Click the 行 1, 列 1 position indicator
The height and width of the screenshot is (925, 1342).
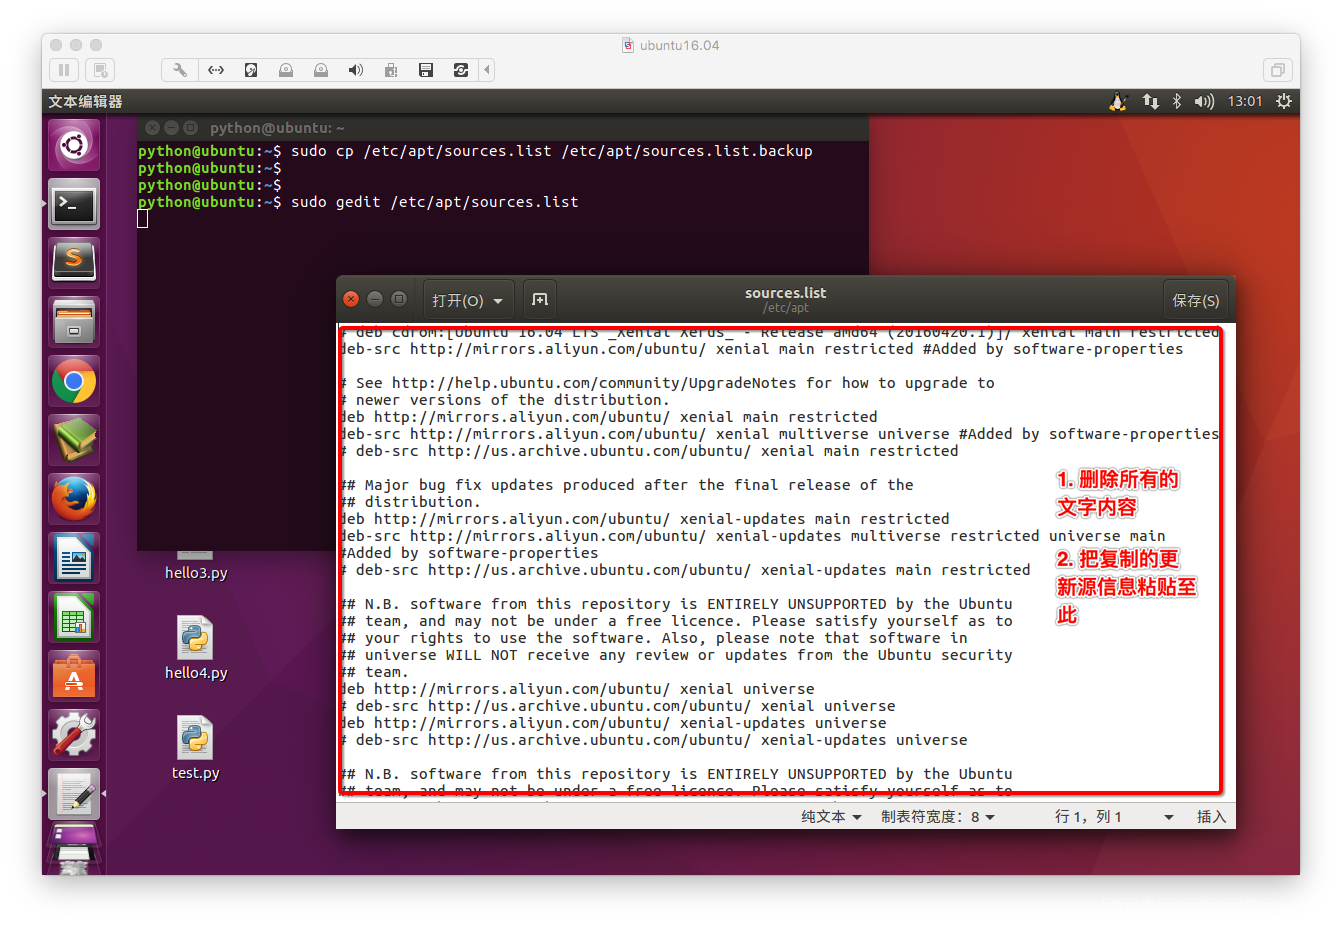coord(1088,817)
